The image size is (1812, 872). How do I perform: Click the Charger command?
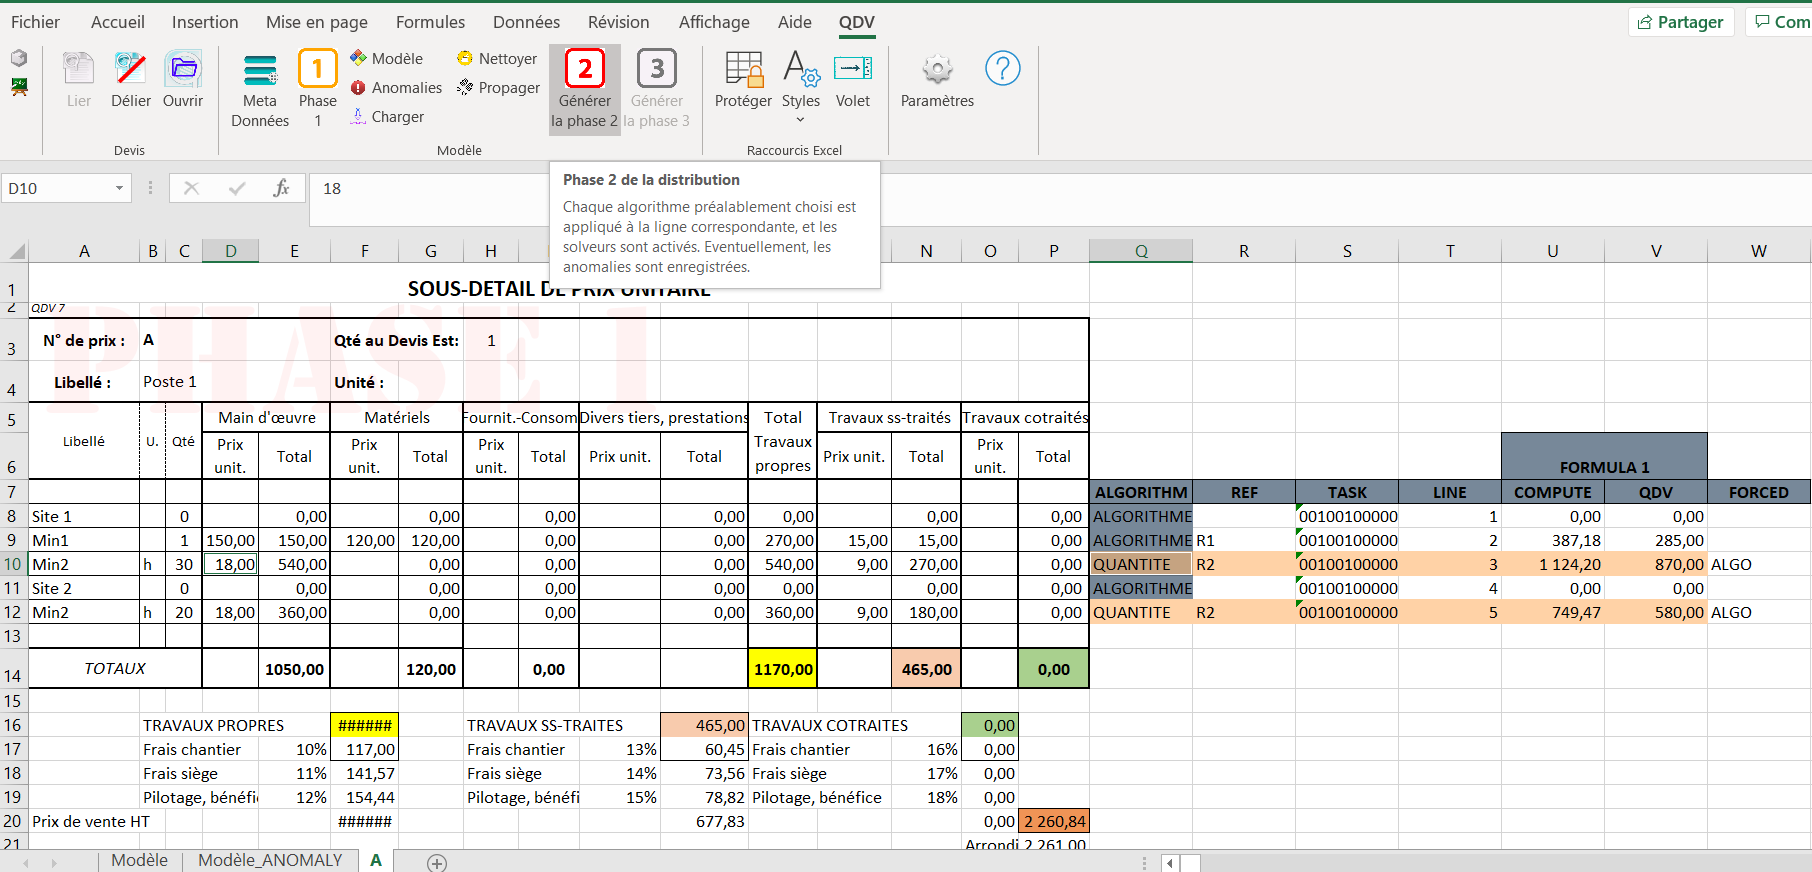[x=387, y=117]
